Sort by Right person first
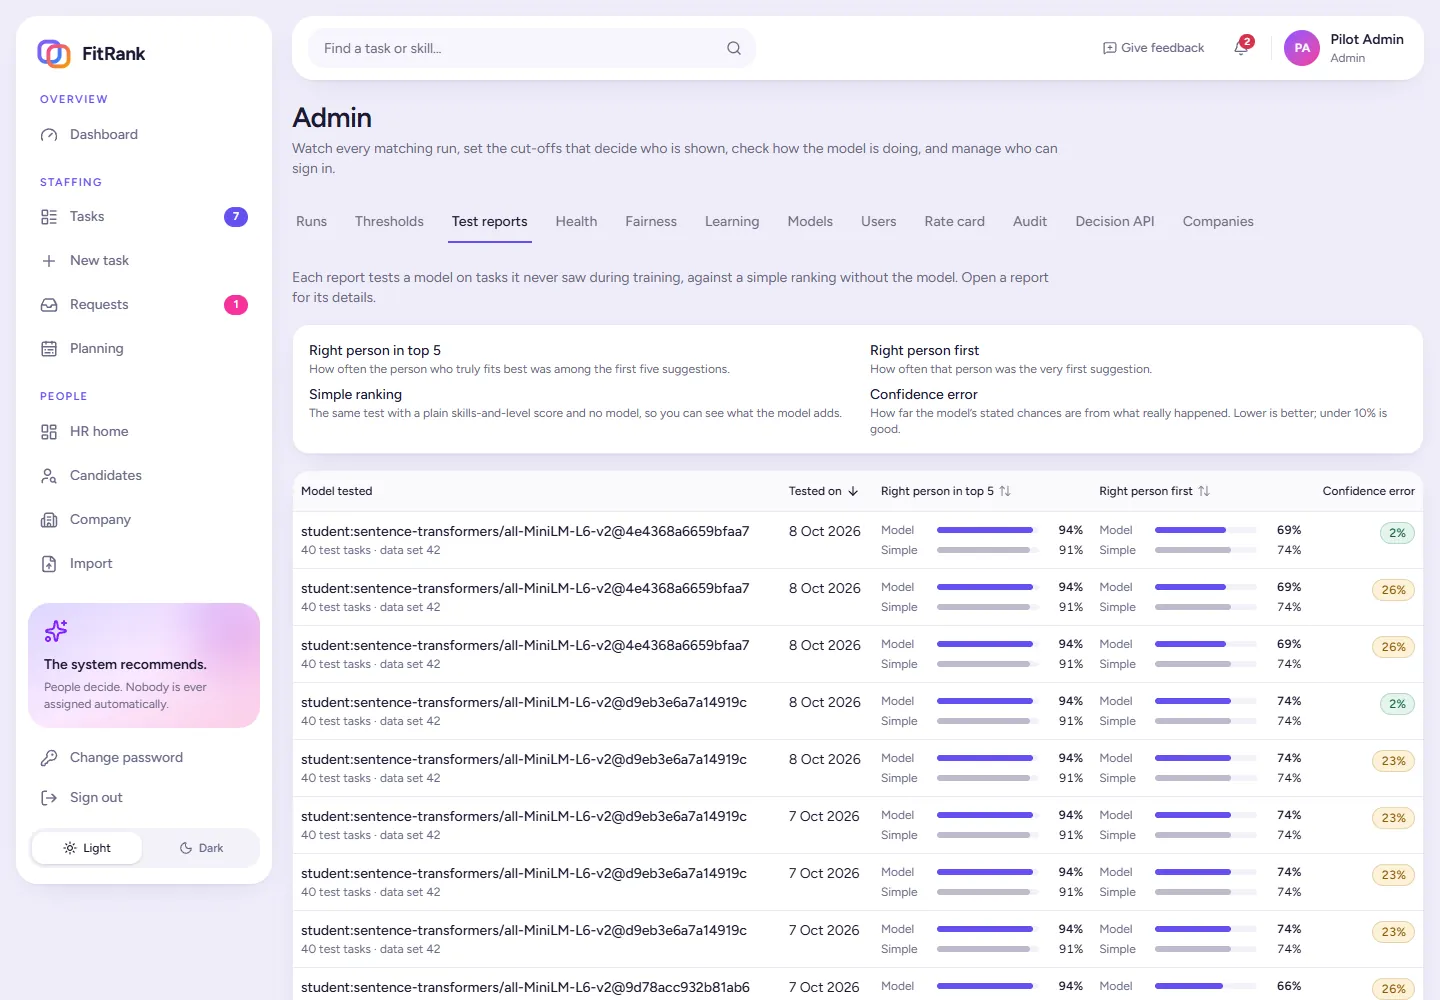This screenshot has height=1000, width=1440. [1155, 491]
